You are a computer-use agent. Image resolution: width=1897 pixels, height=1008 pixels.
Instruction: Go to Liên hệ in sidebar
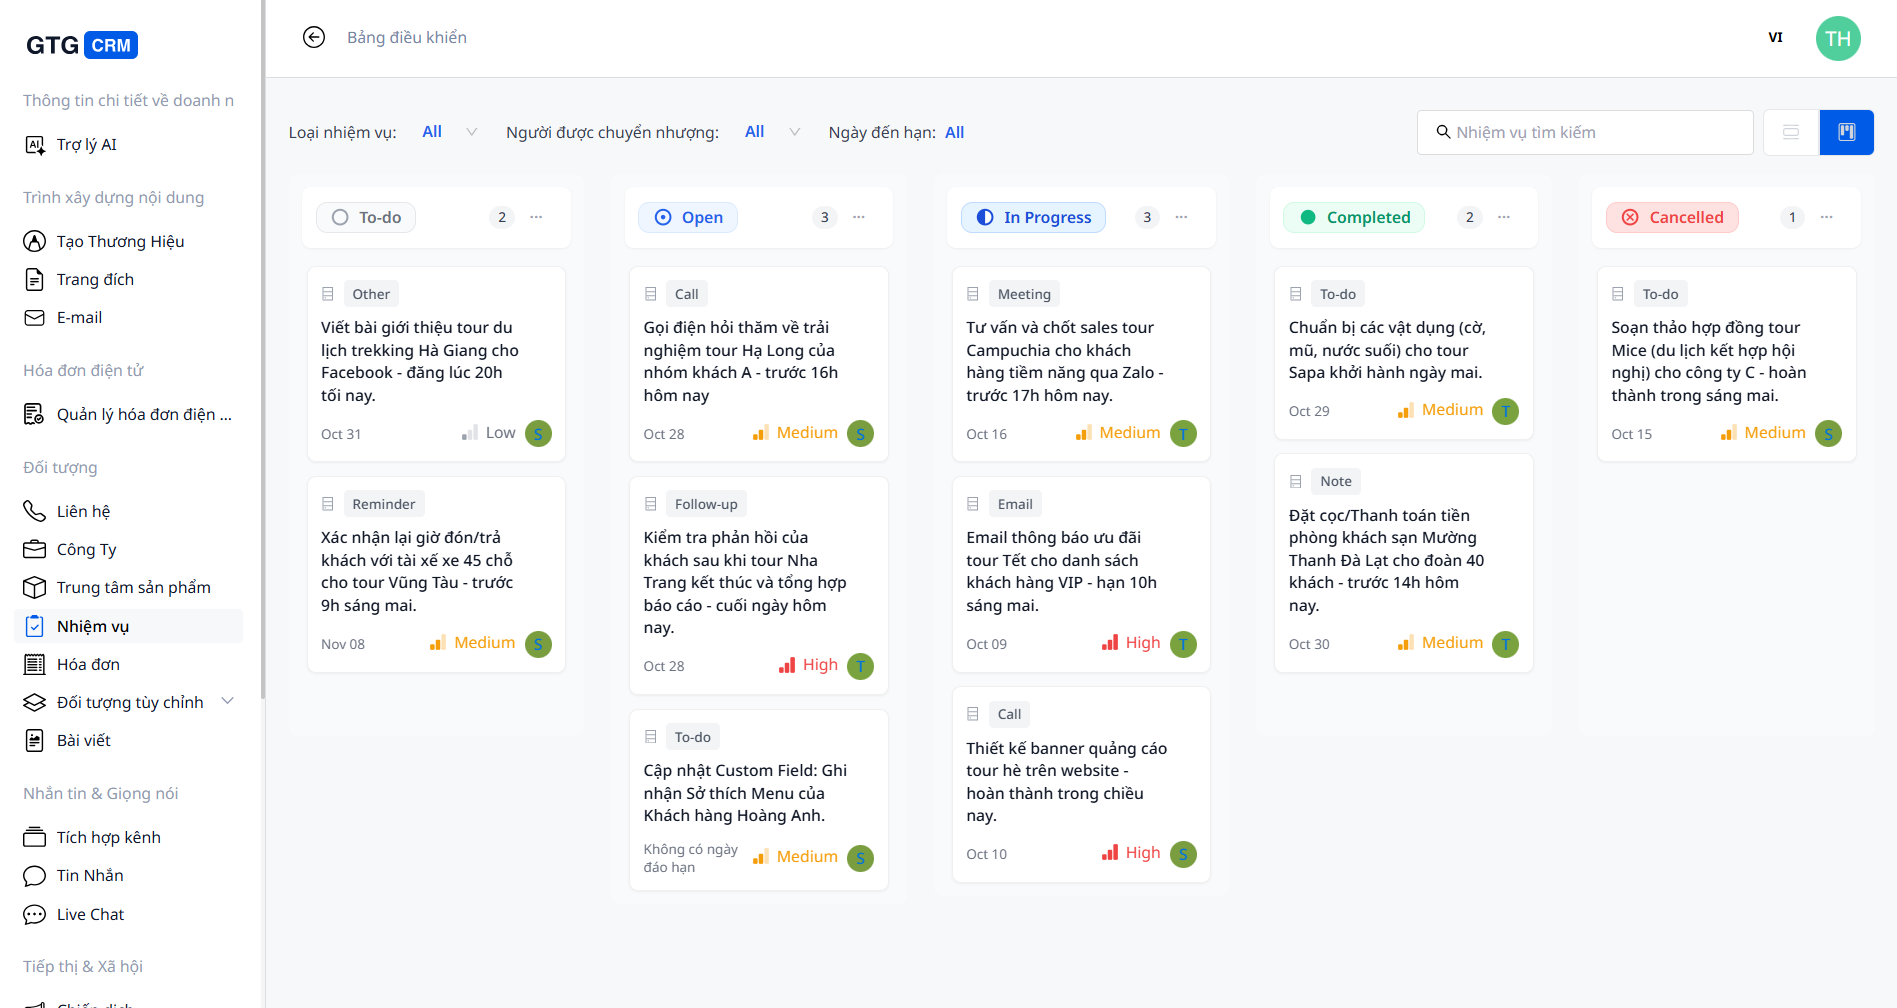click(x=83, y=511)
